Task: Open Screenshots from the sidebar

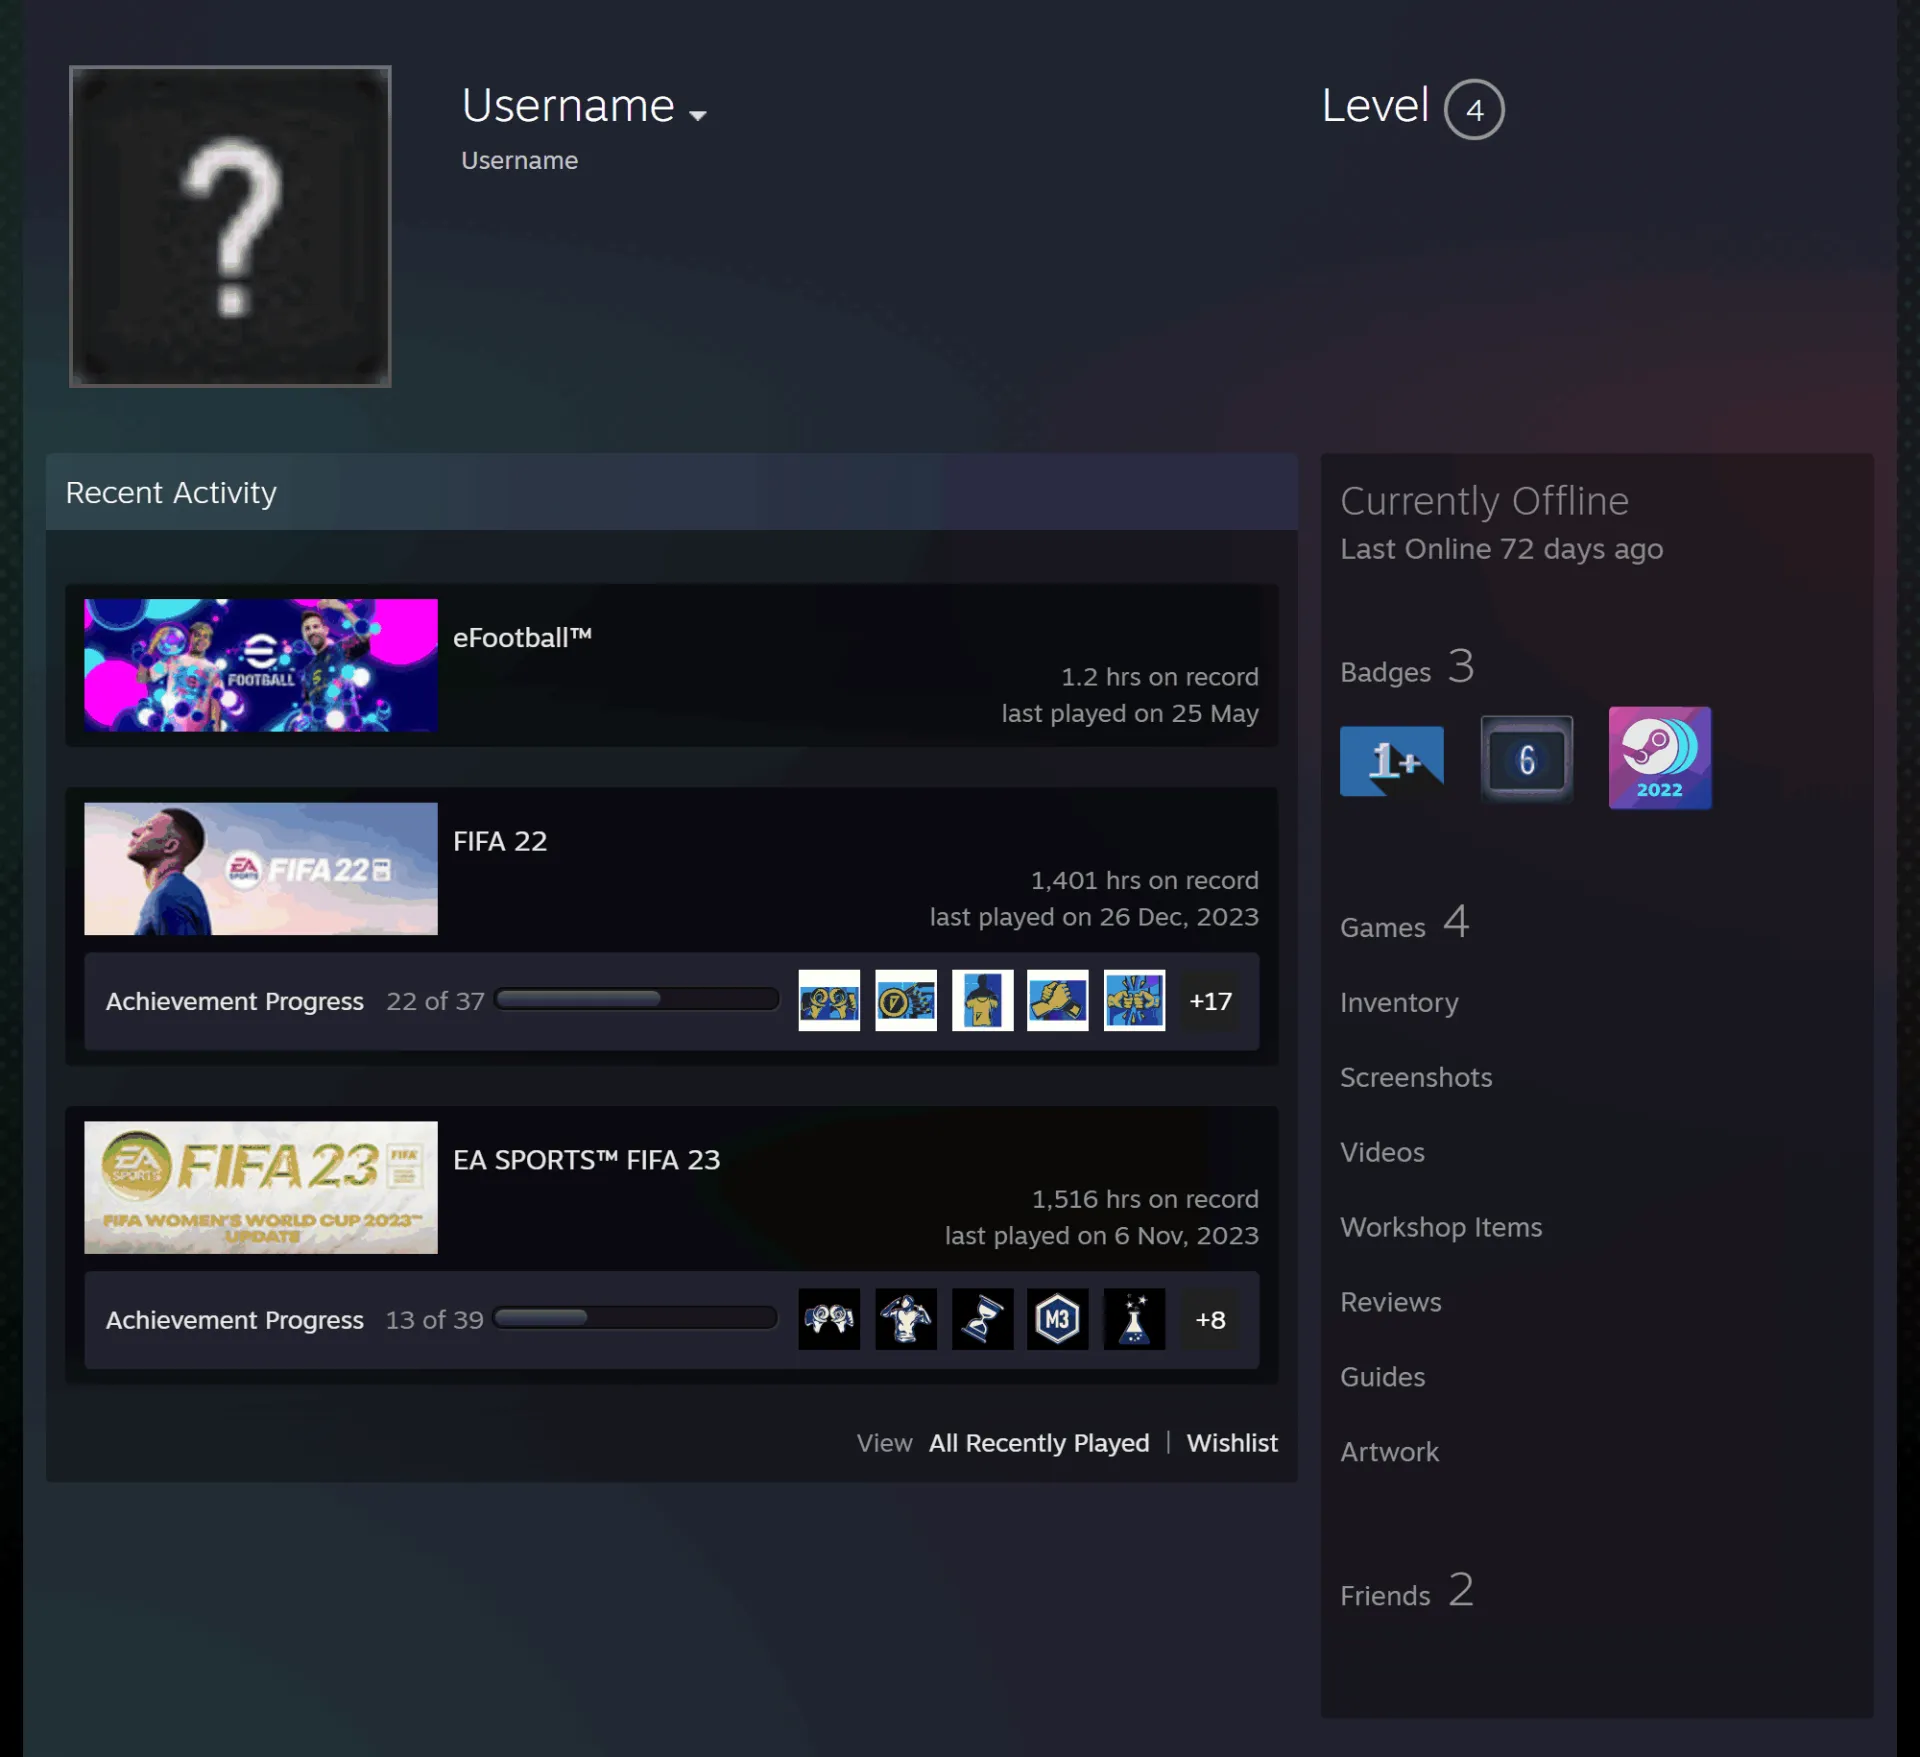Action: click(1416, 1077)
